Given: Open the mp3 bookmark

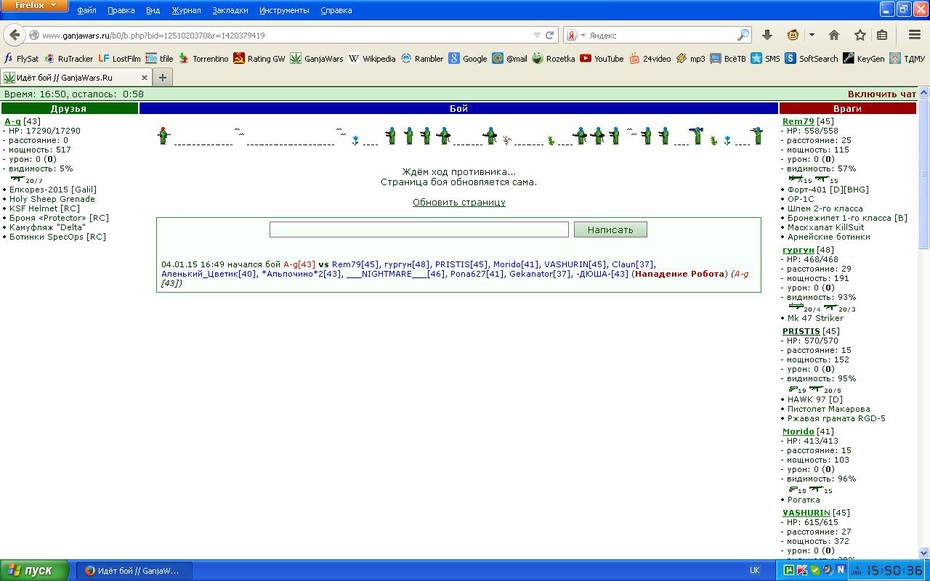Looking at the screenshot, I should 690,59.
